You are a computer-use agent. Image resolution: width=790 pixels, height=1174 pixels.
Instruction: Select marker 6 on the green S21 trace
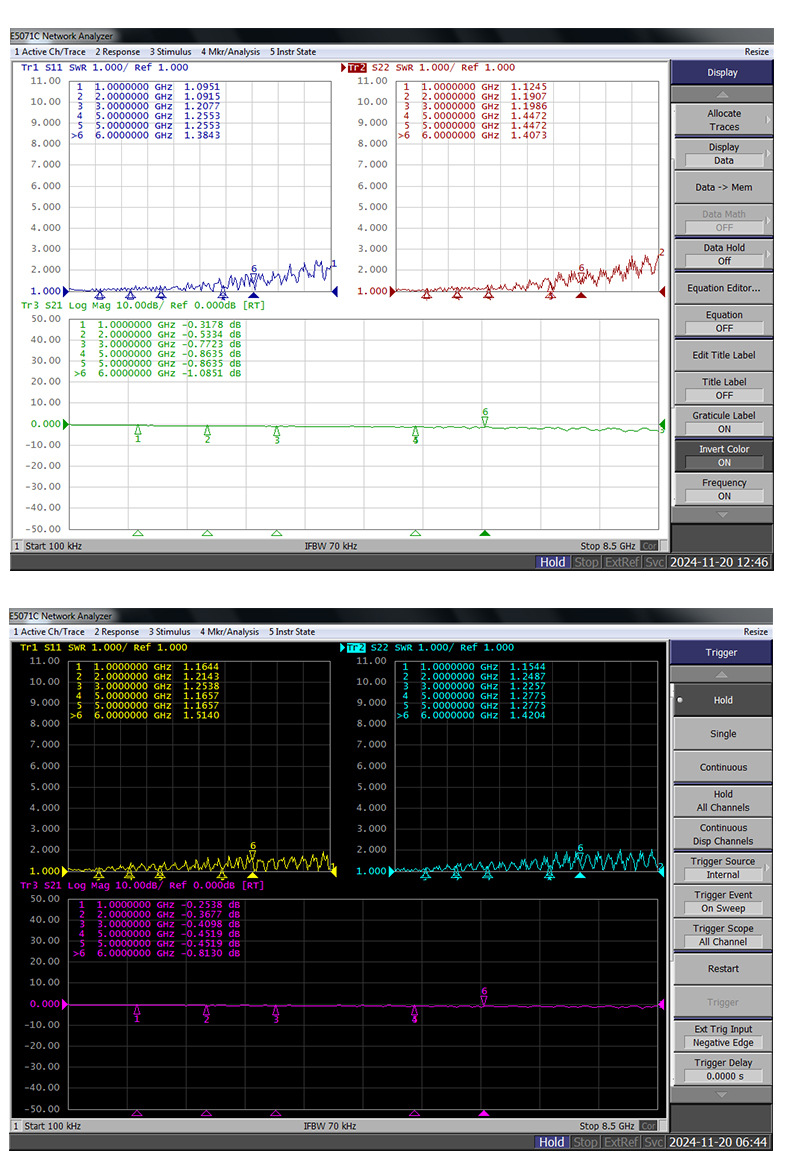[485, 418]
